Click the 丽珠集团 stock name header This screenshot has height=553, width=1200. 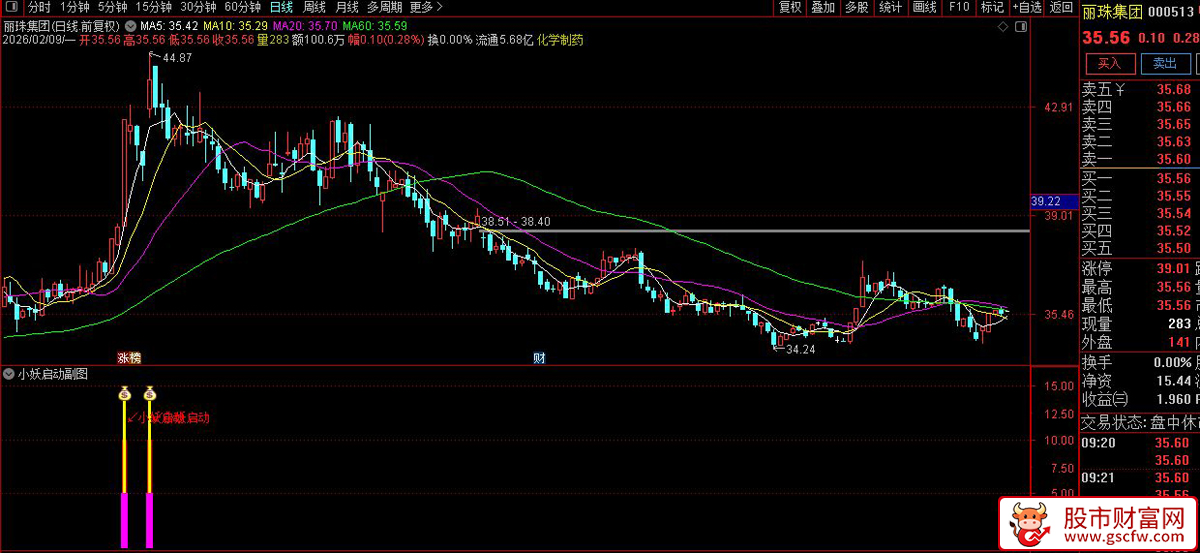tap(1112, 11)
